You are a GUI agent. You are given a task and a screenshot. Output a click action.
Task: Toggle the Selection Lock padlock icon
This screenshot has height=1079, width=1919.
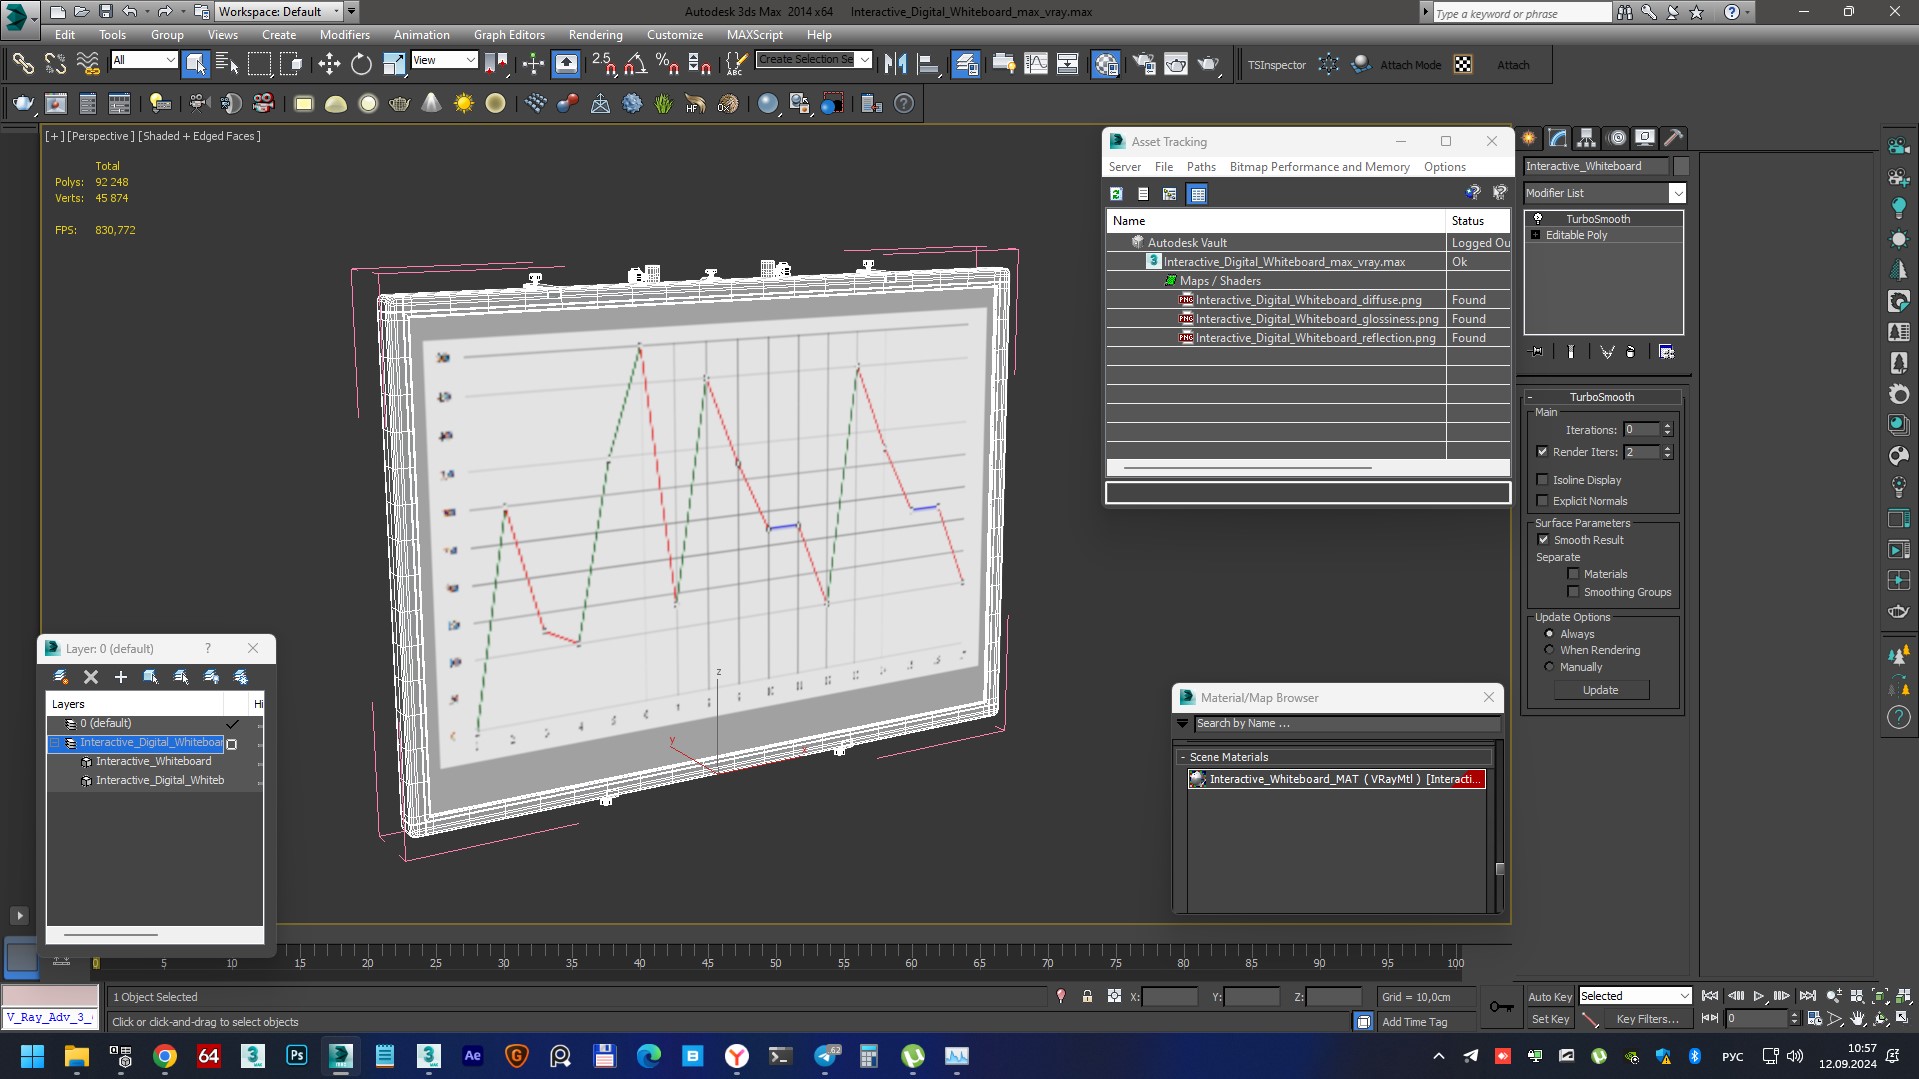(1087, 997)
